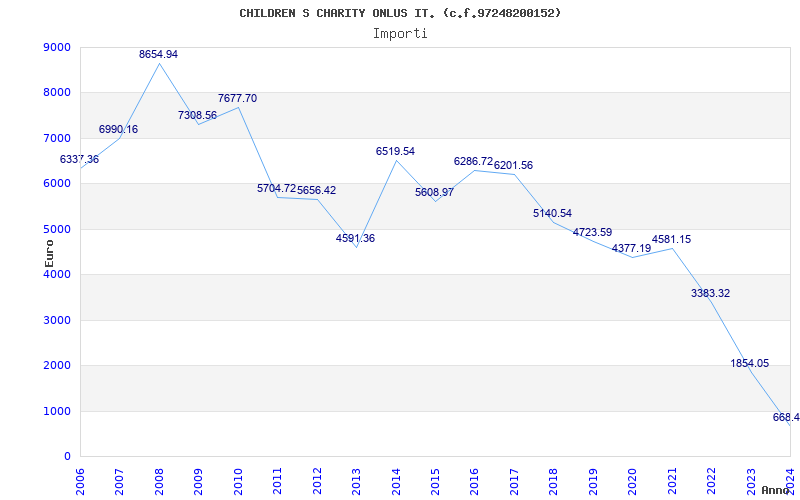Click the 2013 x-axis year label
This screenshot has width=800, height=500.
click(x=356, y=483)
